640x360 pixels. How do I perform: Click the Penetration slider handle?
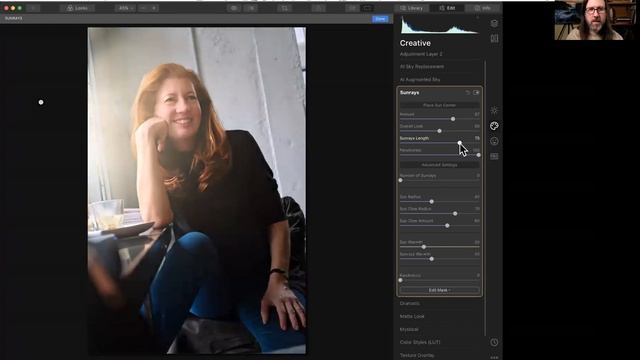[478, 155]
